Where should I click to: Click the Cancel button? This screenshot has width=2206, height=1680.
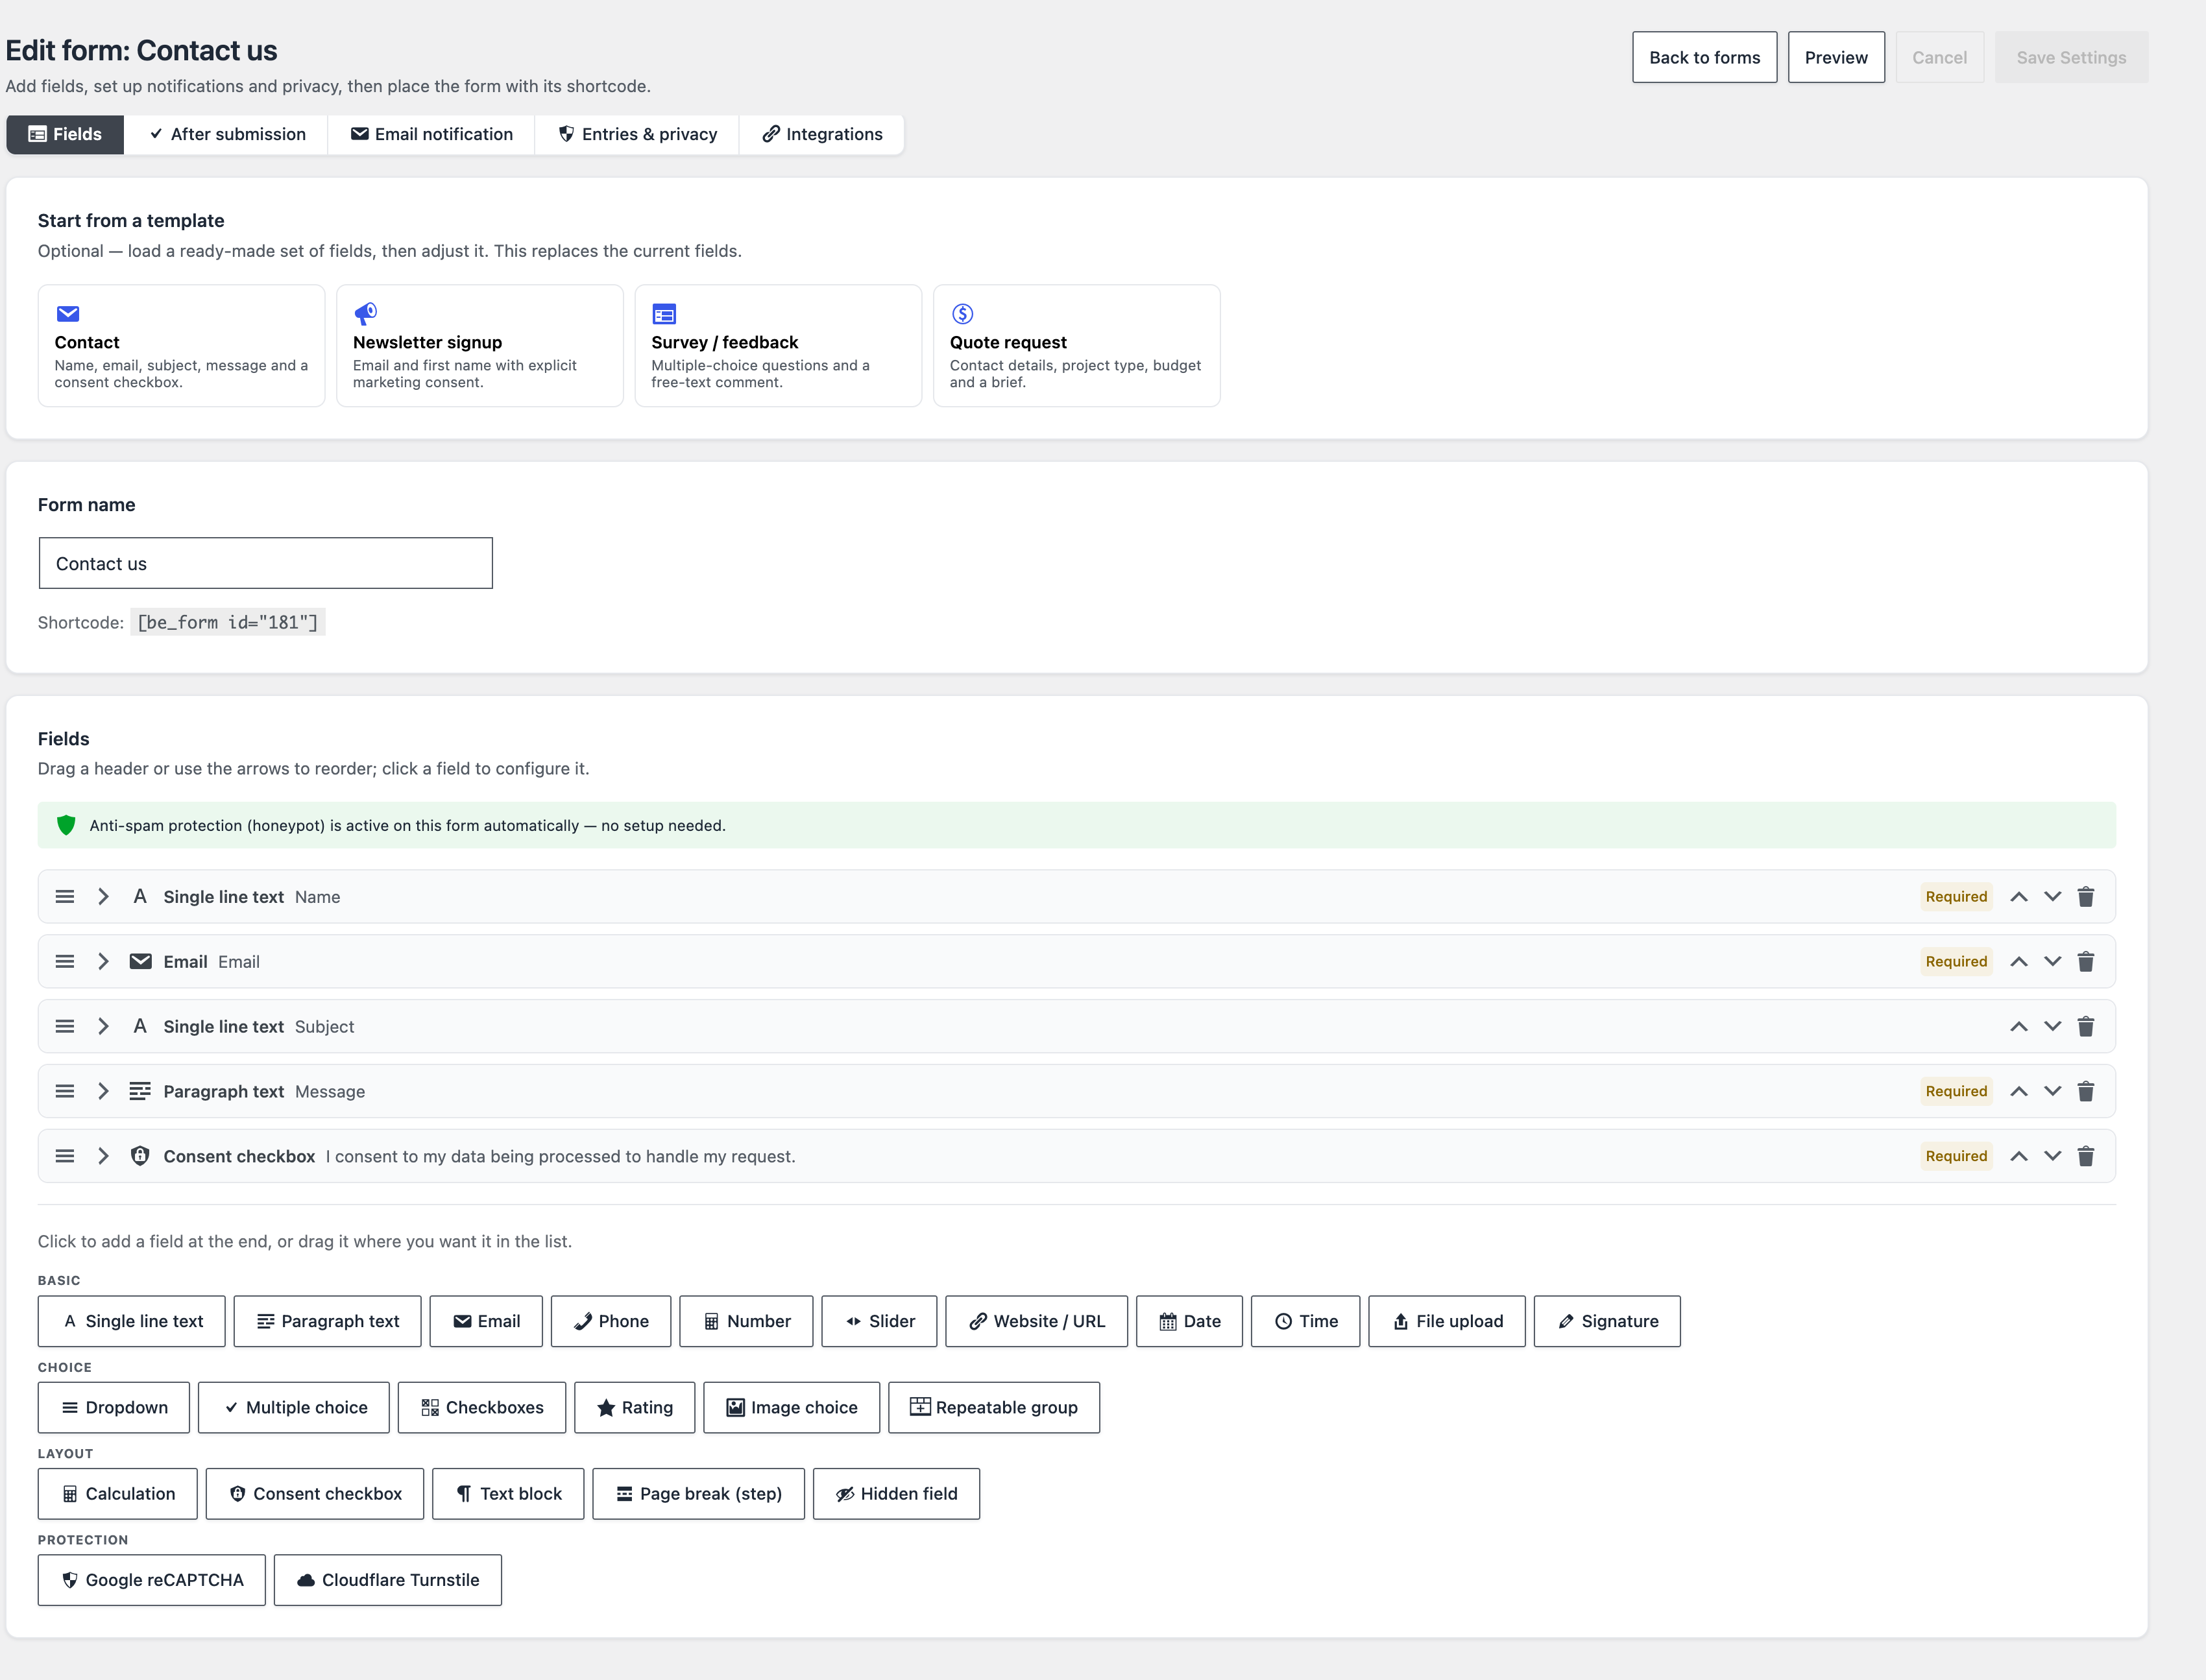tap(1939, 58)
